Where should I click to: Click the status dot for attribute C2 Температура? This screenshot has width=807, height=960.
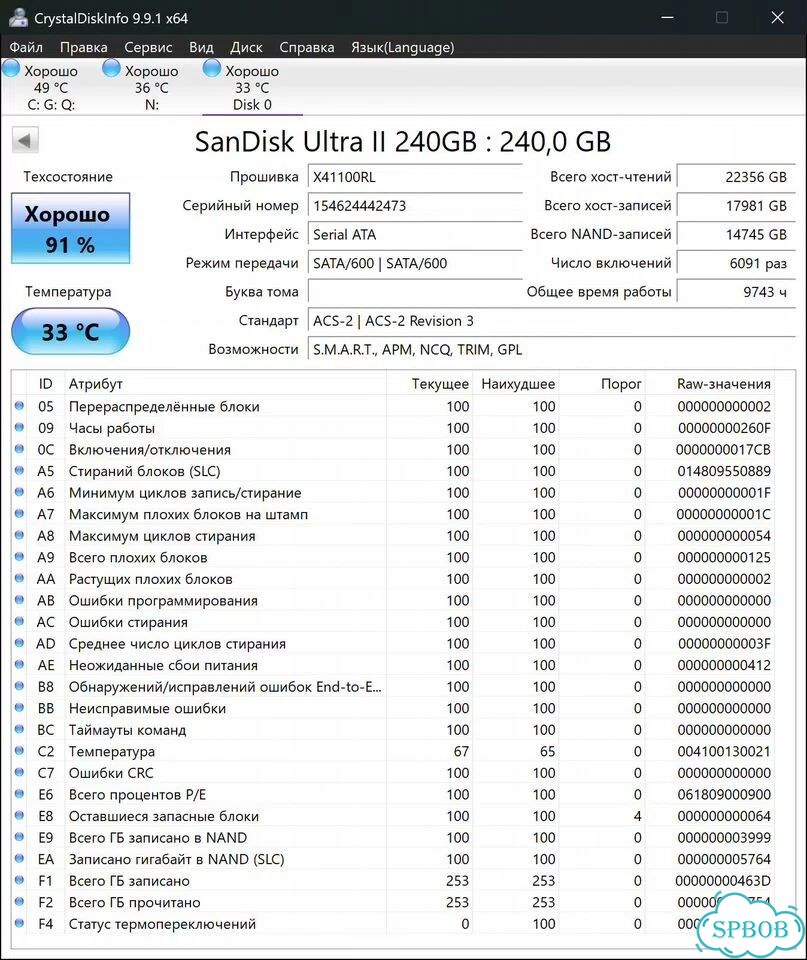(x=19, y=751)
